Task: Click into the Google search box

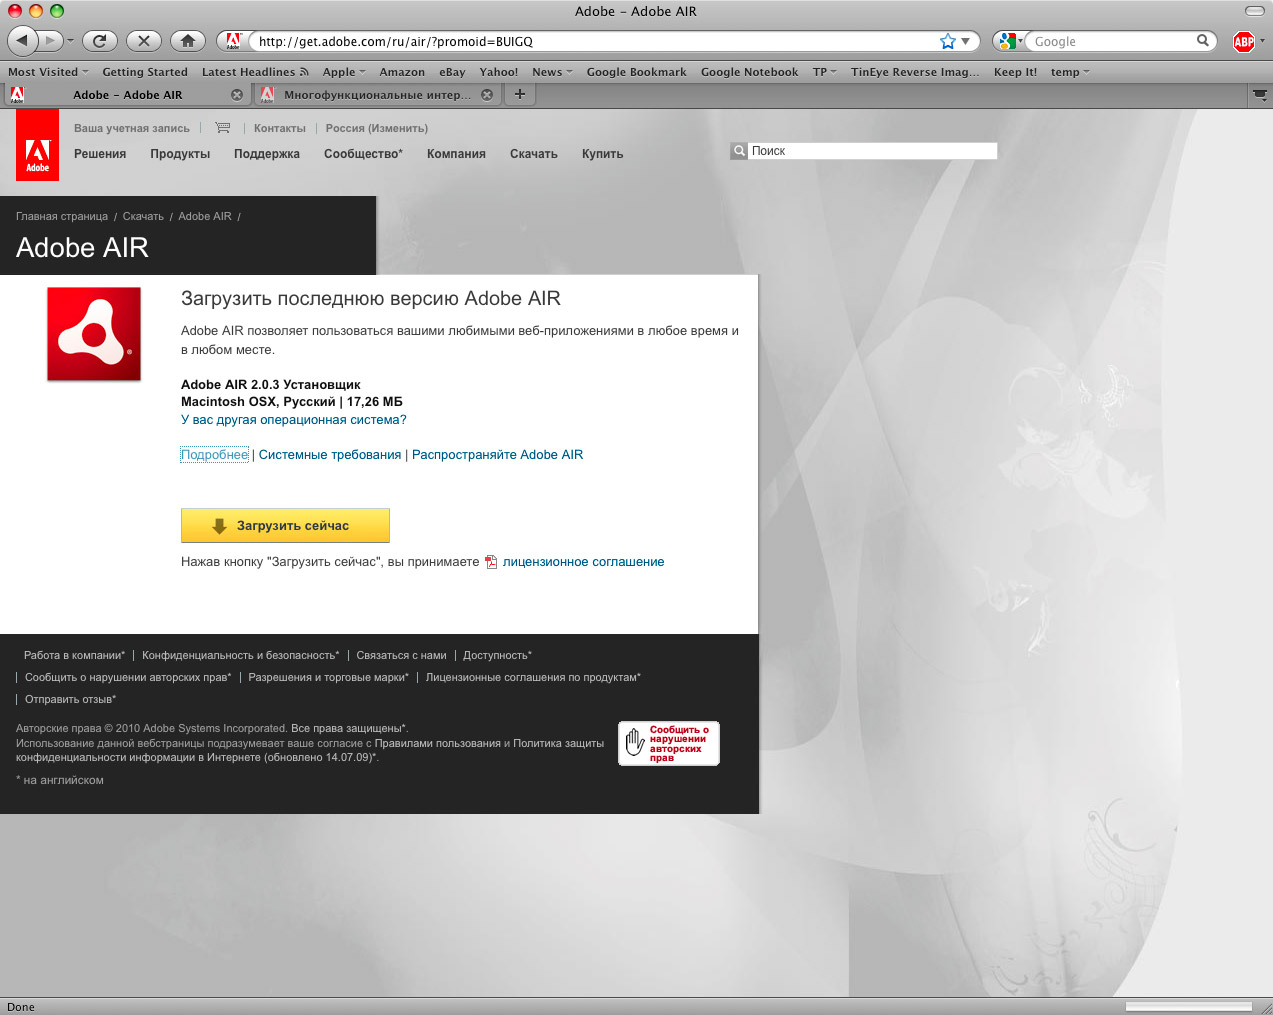Action: coord(1112,41)
